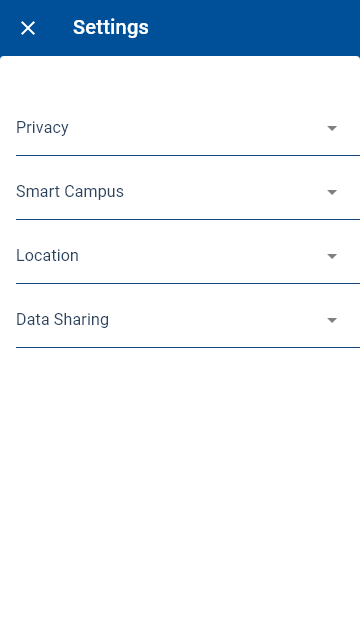Click the Settings title in the header
360x640 pixels.
coord(111,28)
